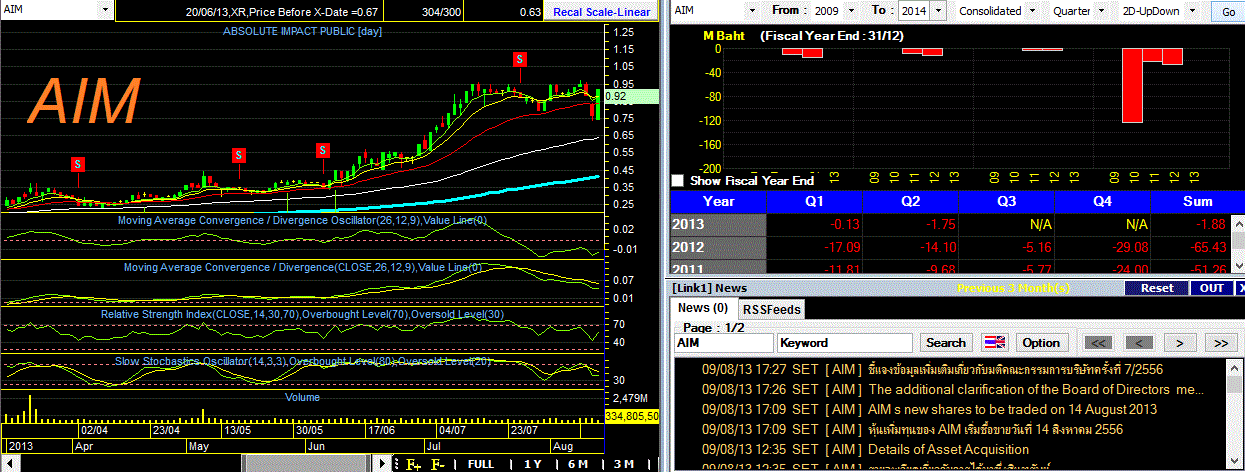The height and width of the screenshot is (472, 1245).
Task: Click the Keyword input field
Action: (x=845, y=342)
